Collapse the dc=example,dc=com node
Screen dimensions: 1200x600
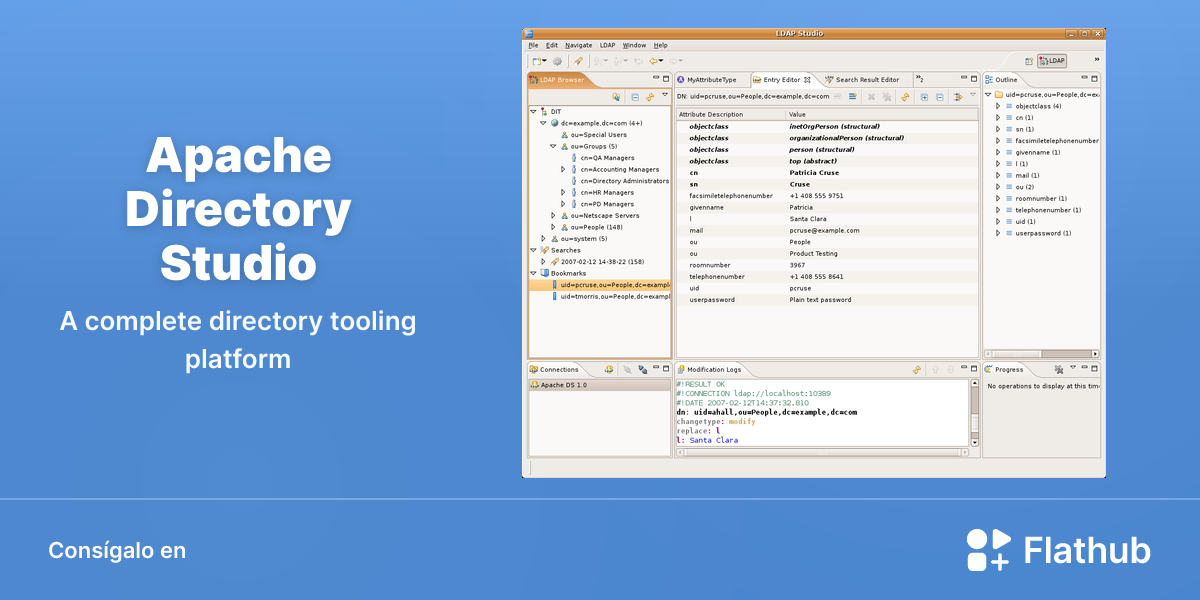pyautogui.click(x=543, y=123)
